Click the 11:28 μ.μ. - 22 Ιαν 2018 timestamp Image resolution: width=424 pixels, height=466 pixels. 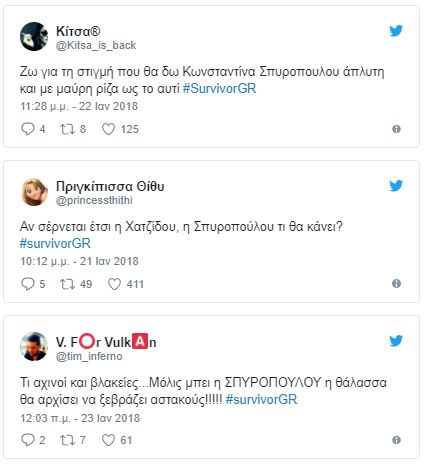[79, 106]
